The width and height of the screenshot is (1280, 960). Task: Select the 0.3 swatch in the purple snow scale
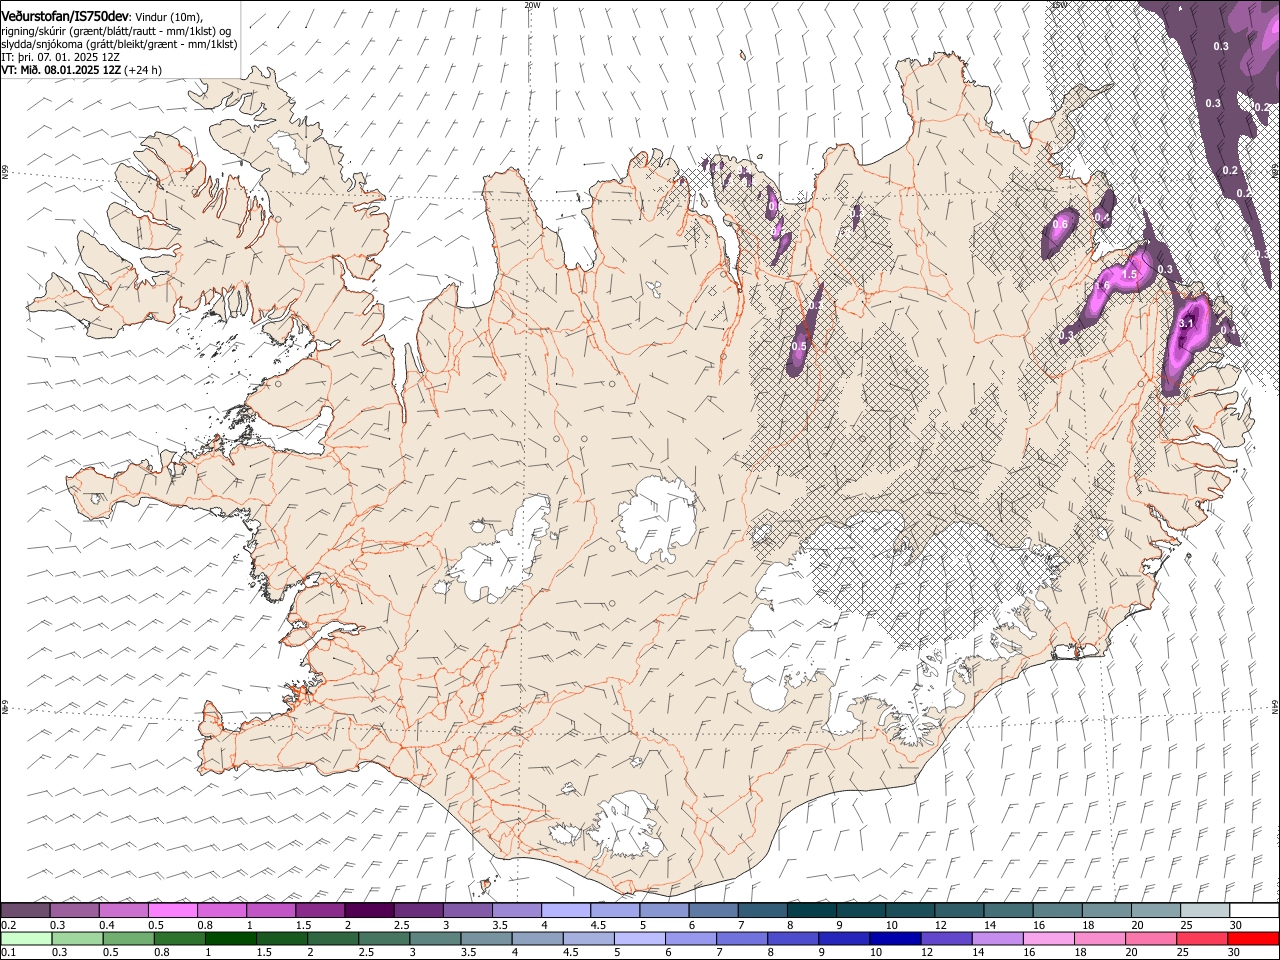point(74,911)
